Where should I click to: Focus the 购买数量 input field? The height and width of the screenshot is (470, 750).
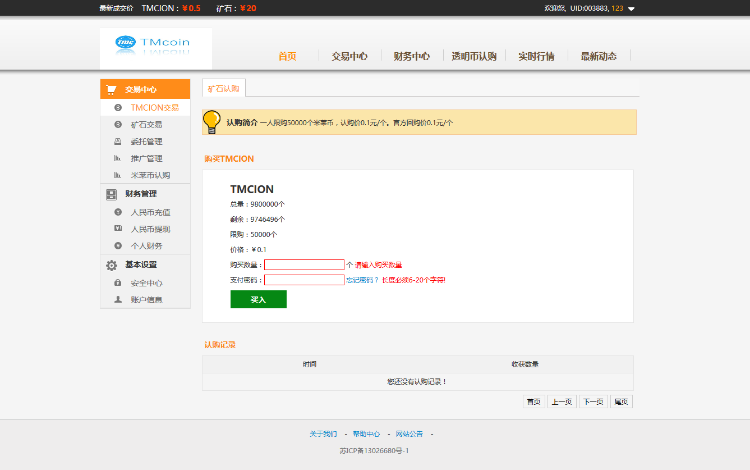coord(304,264)
